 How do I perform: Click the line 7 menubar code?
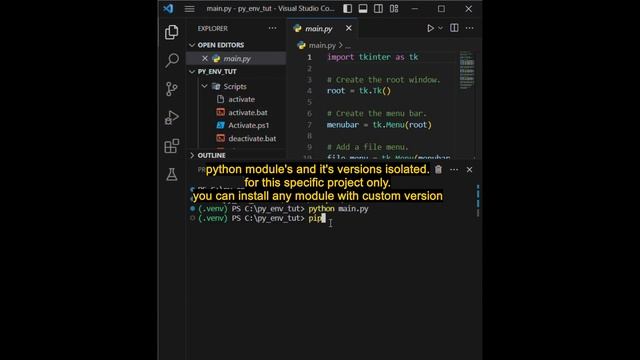click(379, 124)
